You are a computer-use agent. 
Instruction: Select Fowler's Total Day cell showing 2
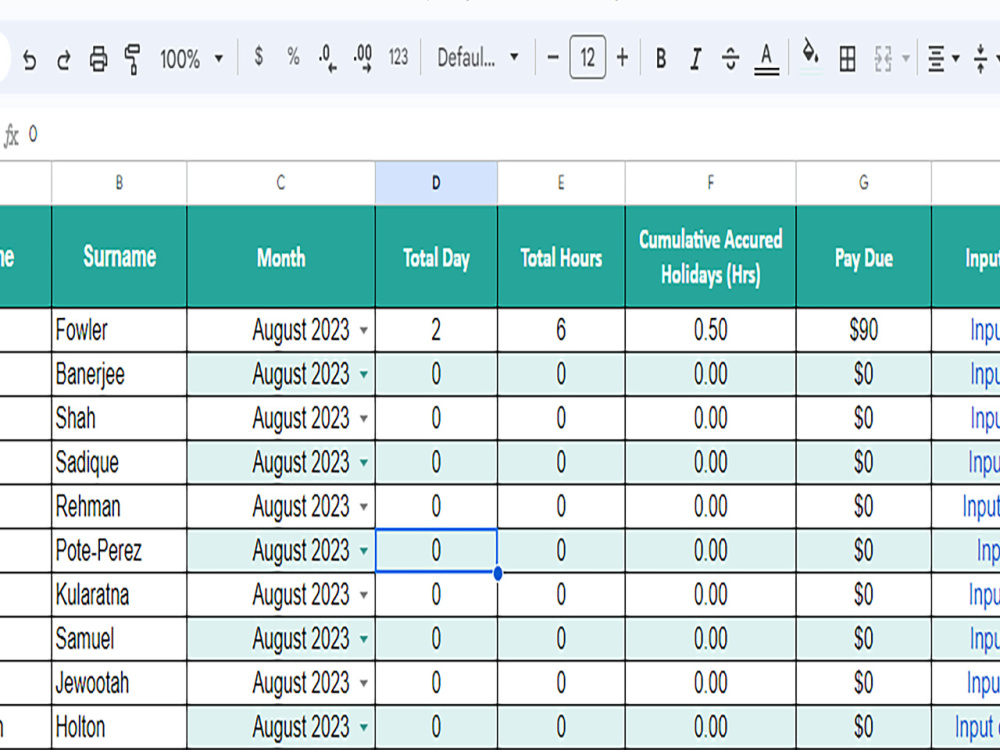pyautogui.click(x=436, y=330)
